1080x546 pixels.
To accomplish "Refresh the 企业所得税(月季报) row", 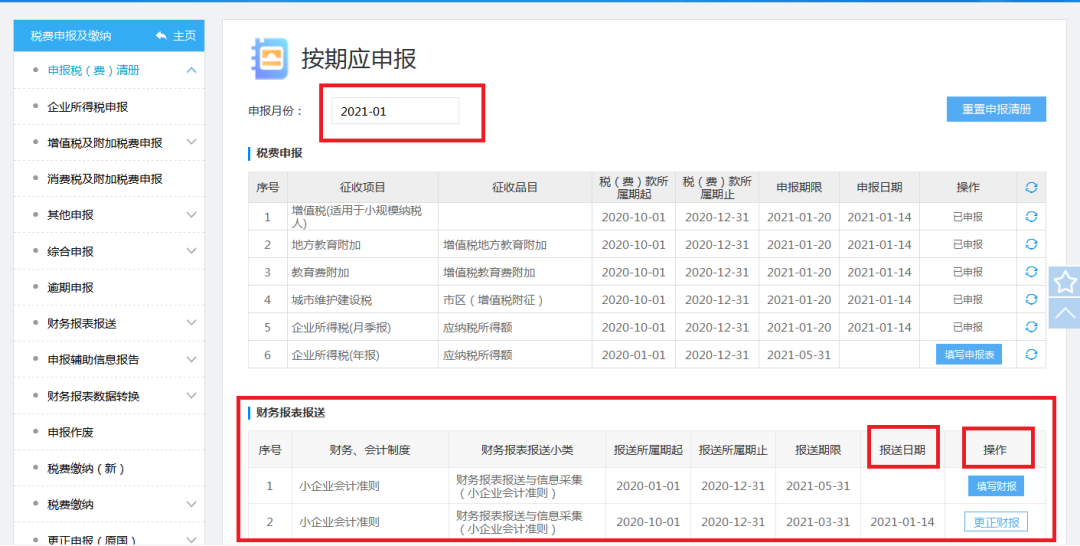I will click(x=1030, y=327).
